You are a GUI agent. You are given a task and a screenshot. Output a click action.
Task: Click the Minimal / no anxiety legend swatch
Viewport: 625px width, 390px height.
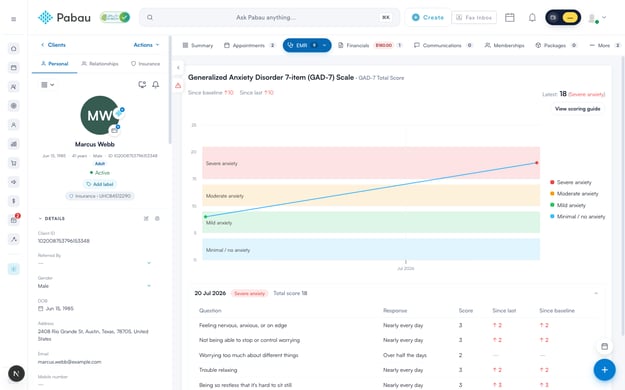(552, 217)
